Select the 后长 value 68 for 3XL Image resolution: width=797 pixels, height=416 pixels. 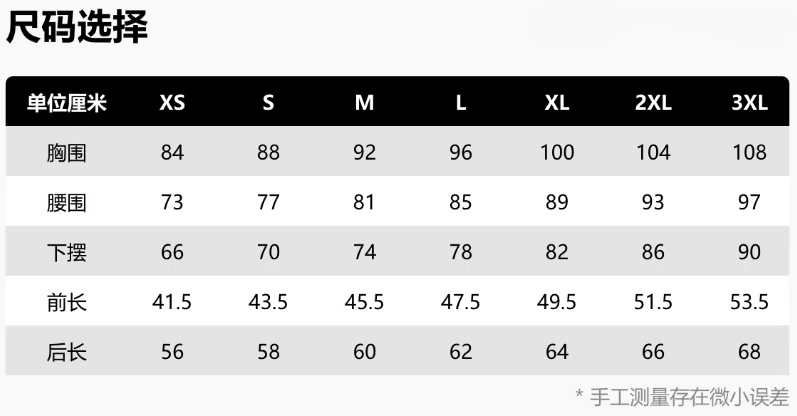[x=749, y=352]
